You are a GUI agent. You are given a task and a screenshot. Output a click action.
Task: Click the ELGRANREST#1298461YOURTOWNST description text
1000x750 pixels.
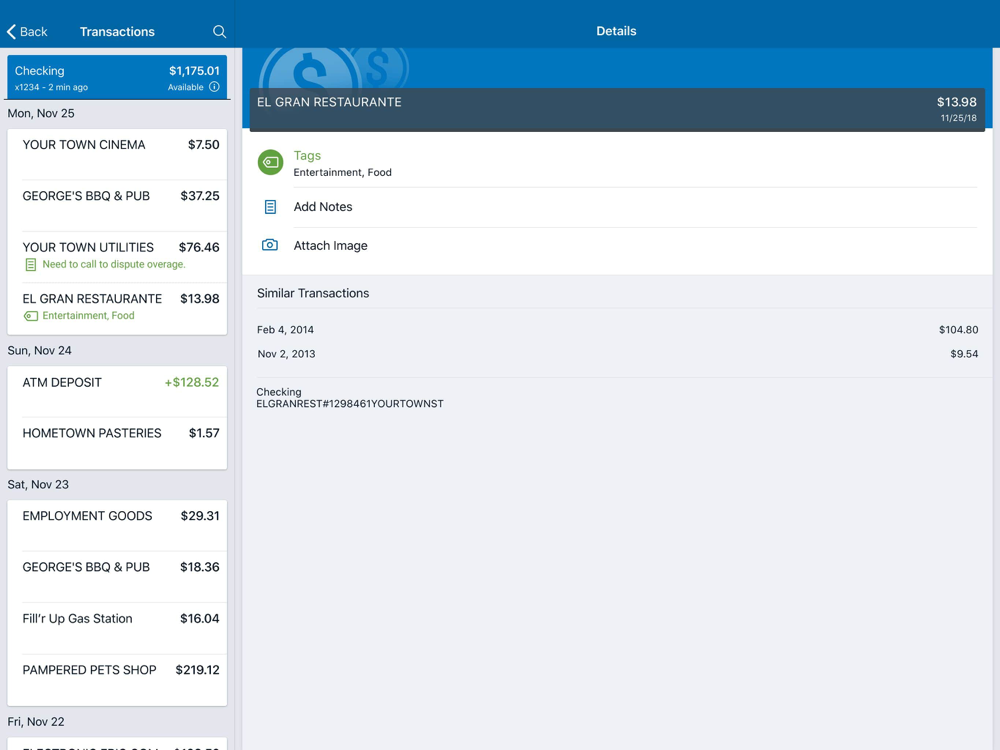[x=350, y=404]
